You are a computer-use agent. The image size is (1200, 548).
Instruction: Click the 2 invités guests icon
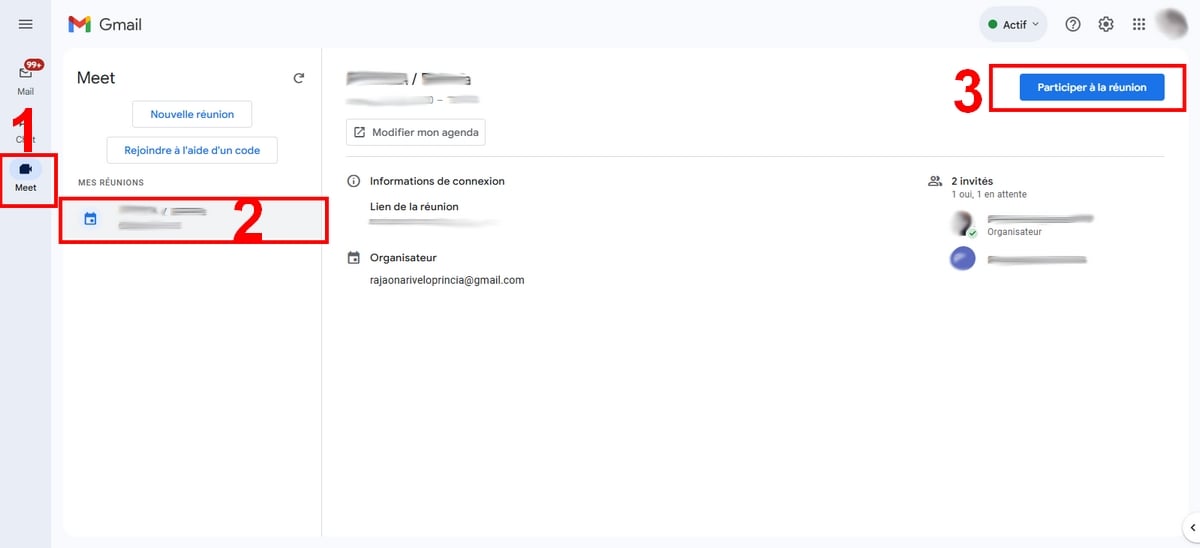coord(935,181)
